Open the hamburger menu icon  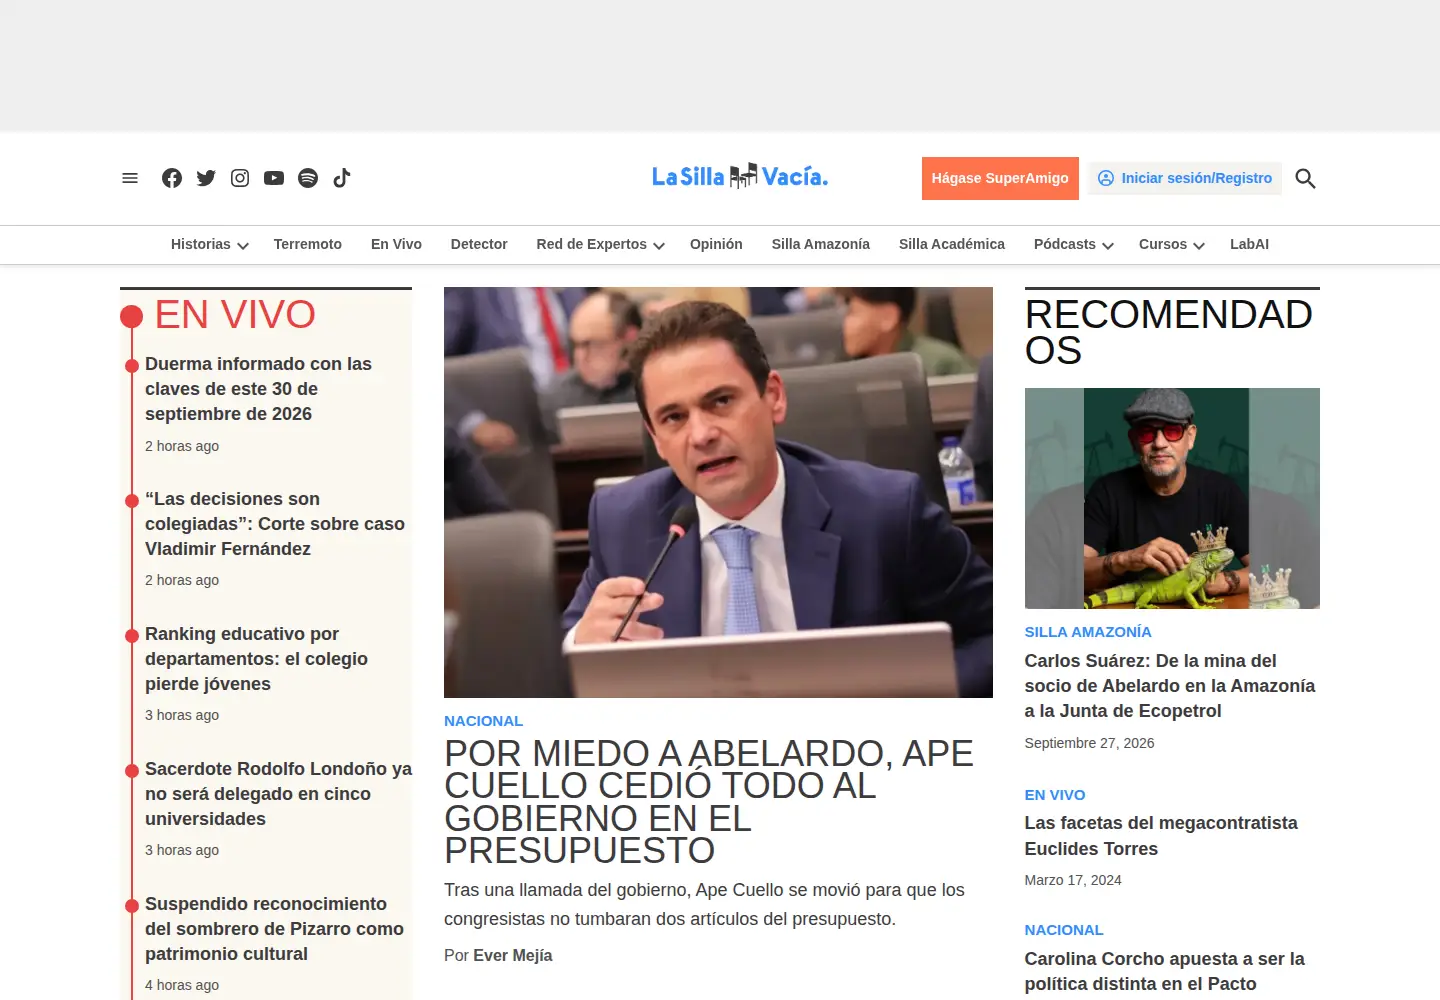coord(130,178)
